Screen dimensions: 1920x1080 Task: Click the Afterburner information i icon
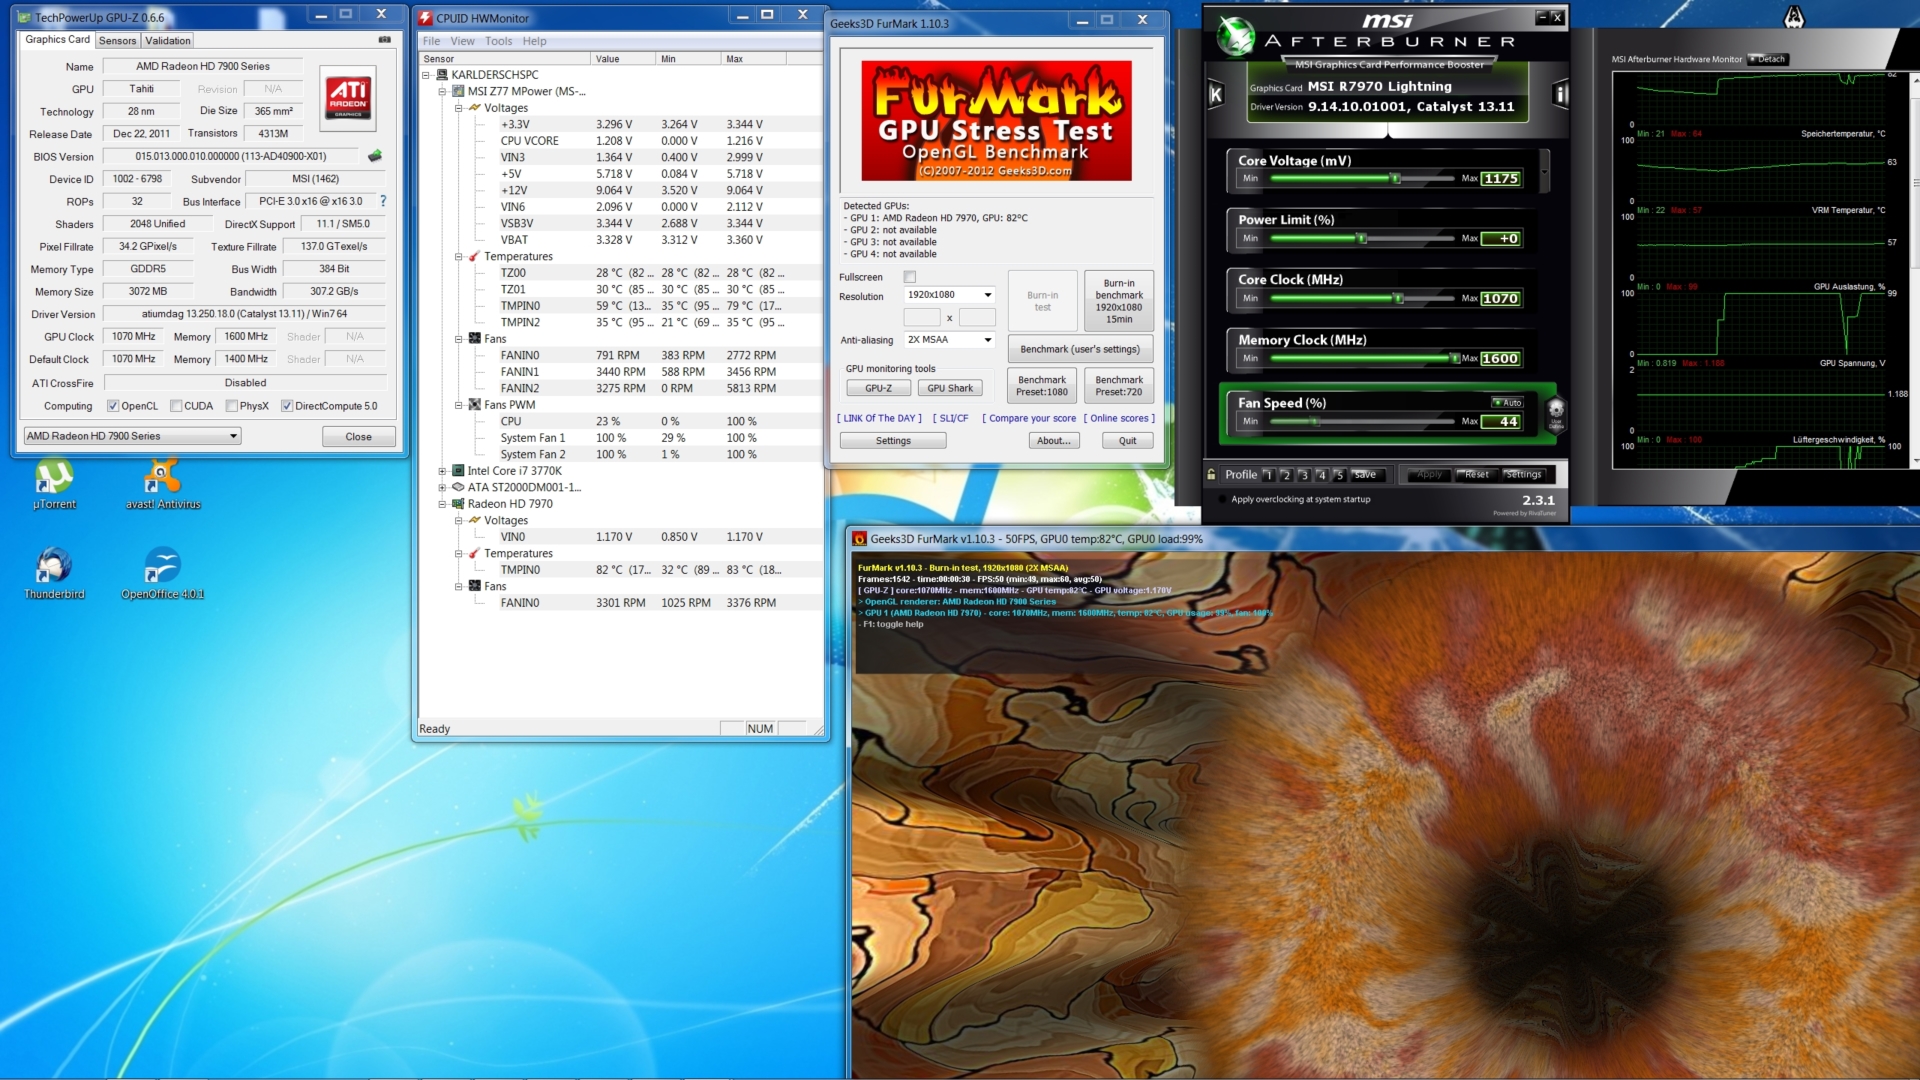(x=1560, y=95)
